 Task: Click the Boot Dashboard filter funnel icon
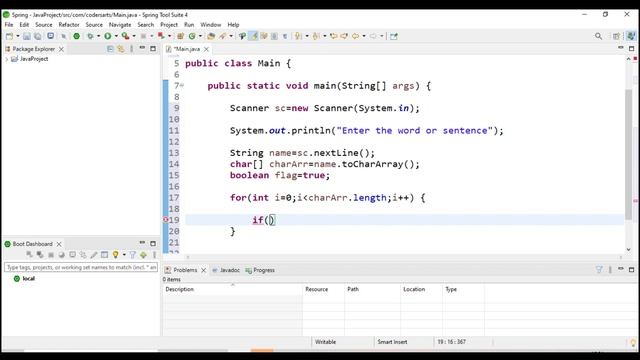click(132, 255)
